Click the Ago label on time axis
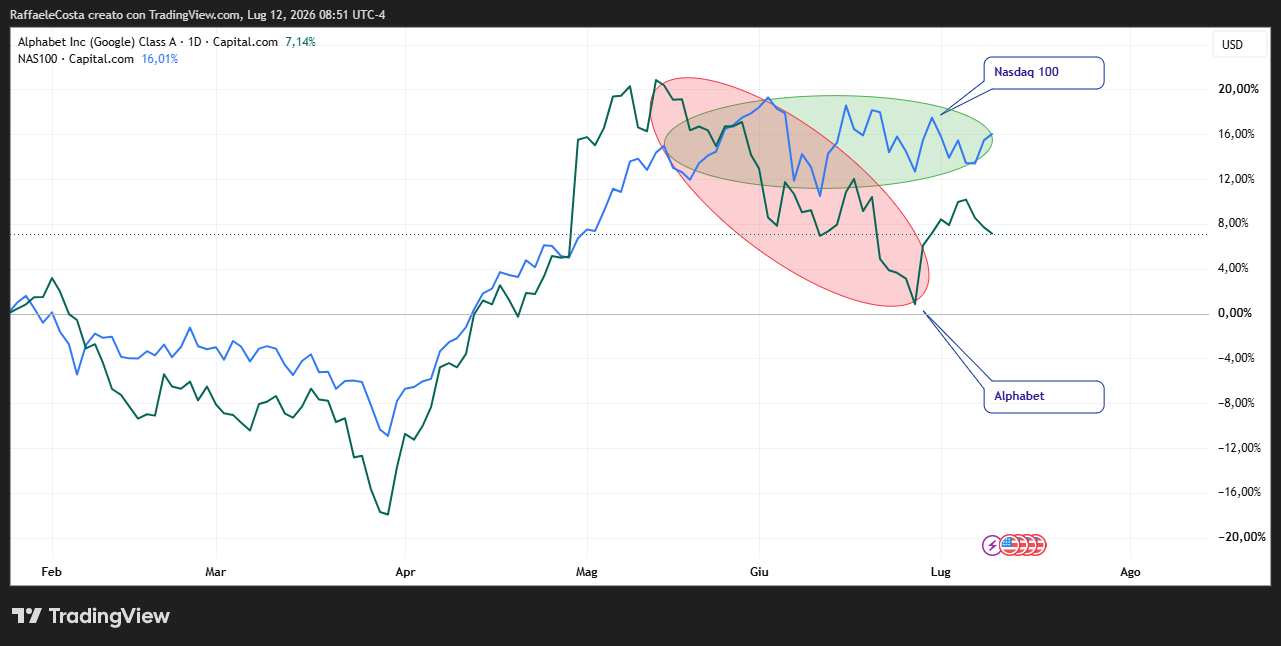Image resolution: width=1281 pixels, height=646 pixels. (x=1130, y=573)
